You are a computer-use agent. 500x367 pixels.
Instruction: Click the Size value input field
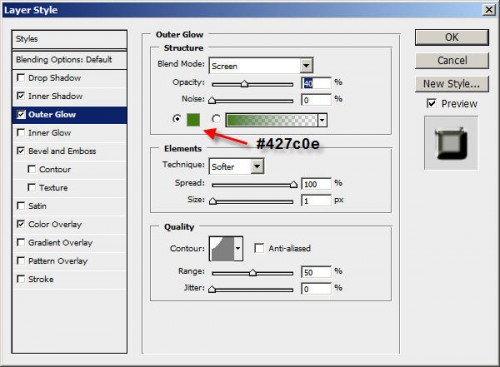(x=316, y=200)
